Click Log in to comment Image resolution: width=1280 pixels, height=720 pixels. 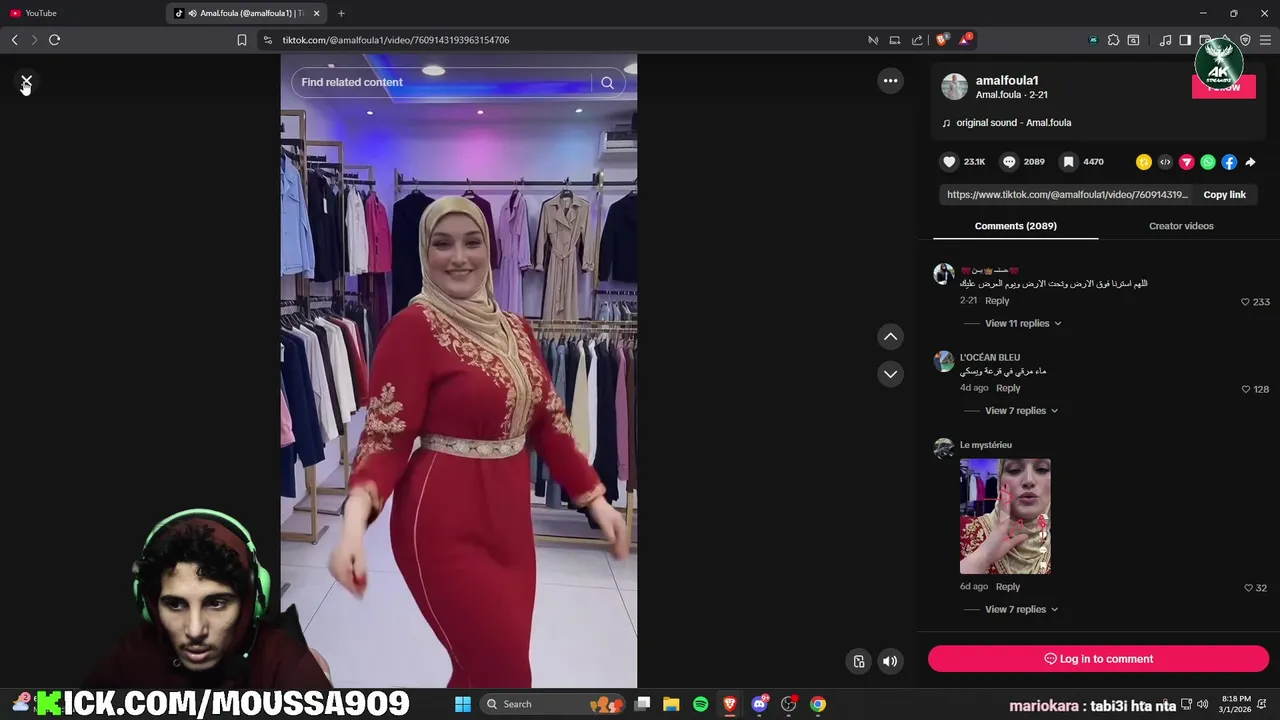tap(1098, 659)
